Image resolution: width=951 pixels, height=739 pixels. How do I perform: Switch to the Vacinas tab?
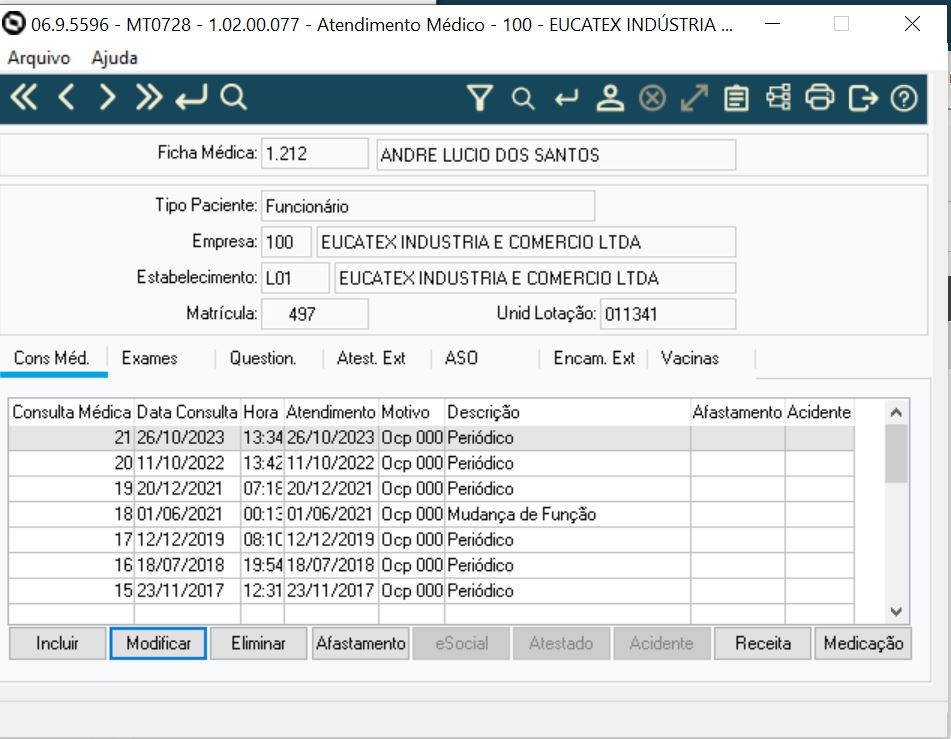coord(689,358)
